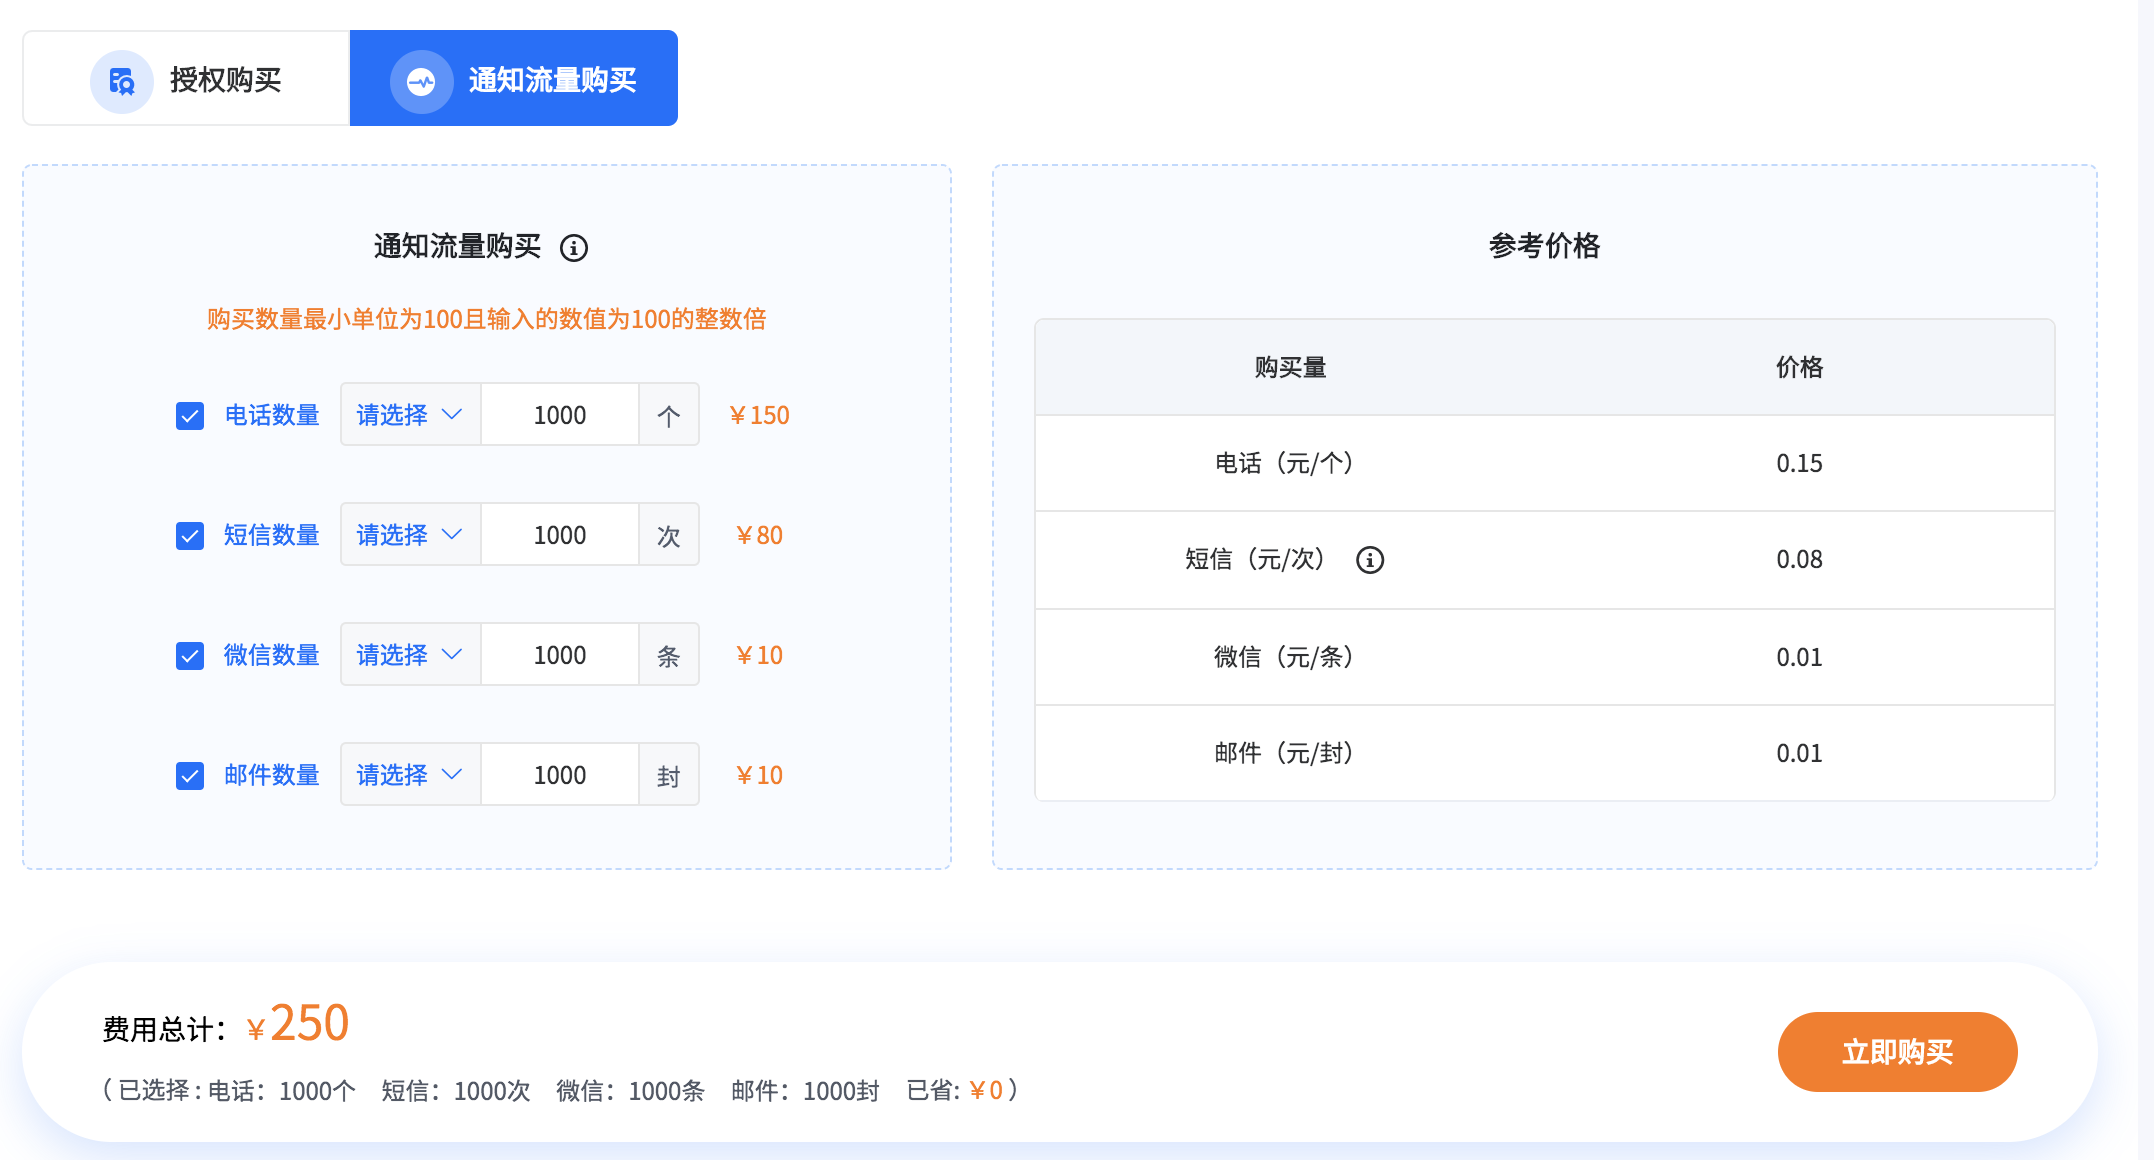Focus the 邮件数量 quantity input field

tap(560, 775)
